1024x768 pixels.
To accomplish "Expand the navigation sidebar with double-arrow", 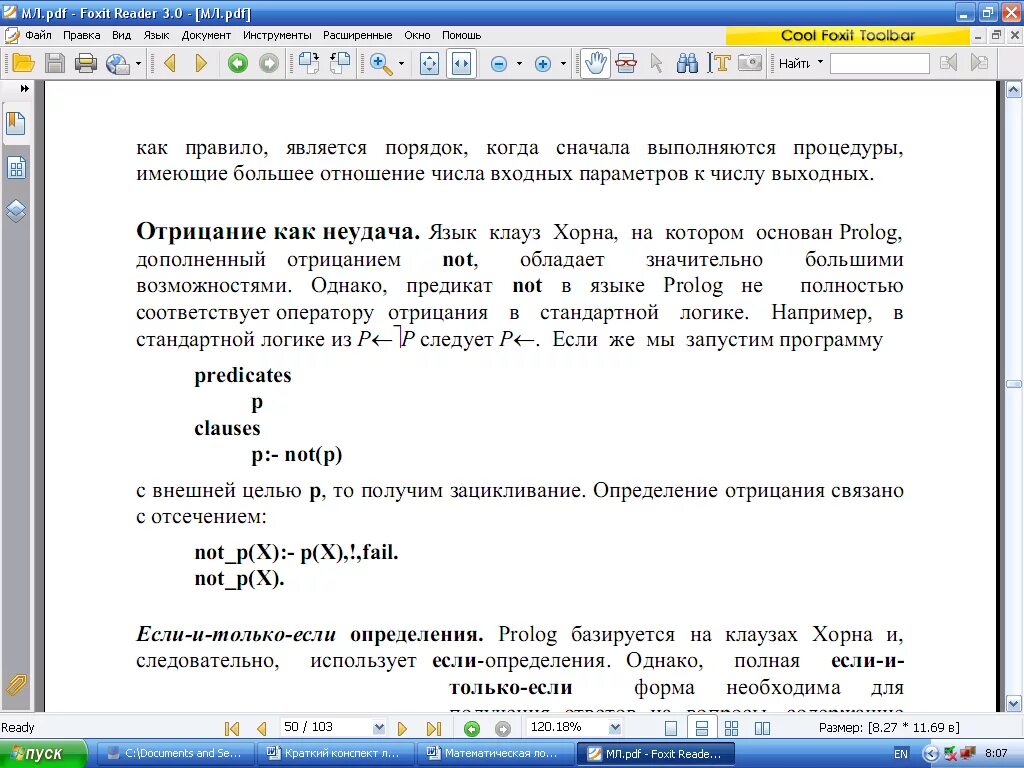I will click(25, 88).
